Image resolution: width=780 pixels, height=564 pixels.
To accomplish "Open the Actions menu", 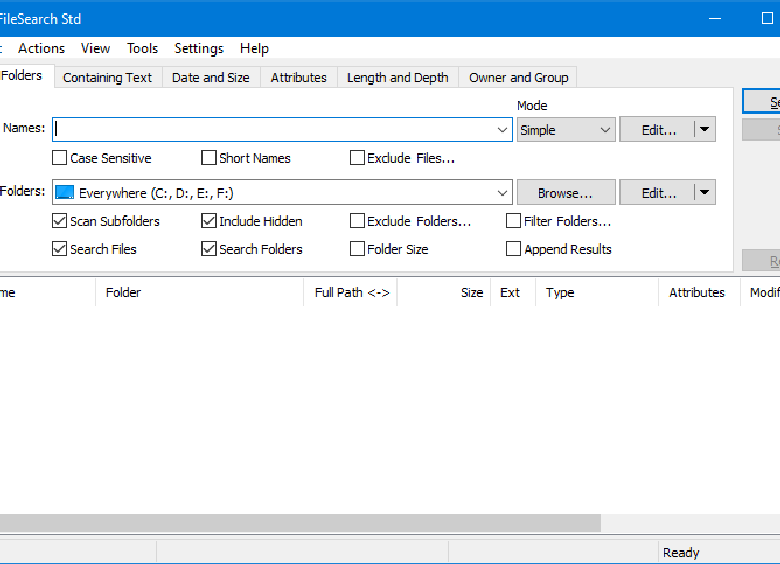I will (41, 48).
